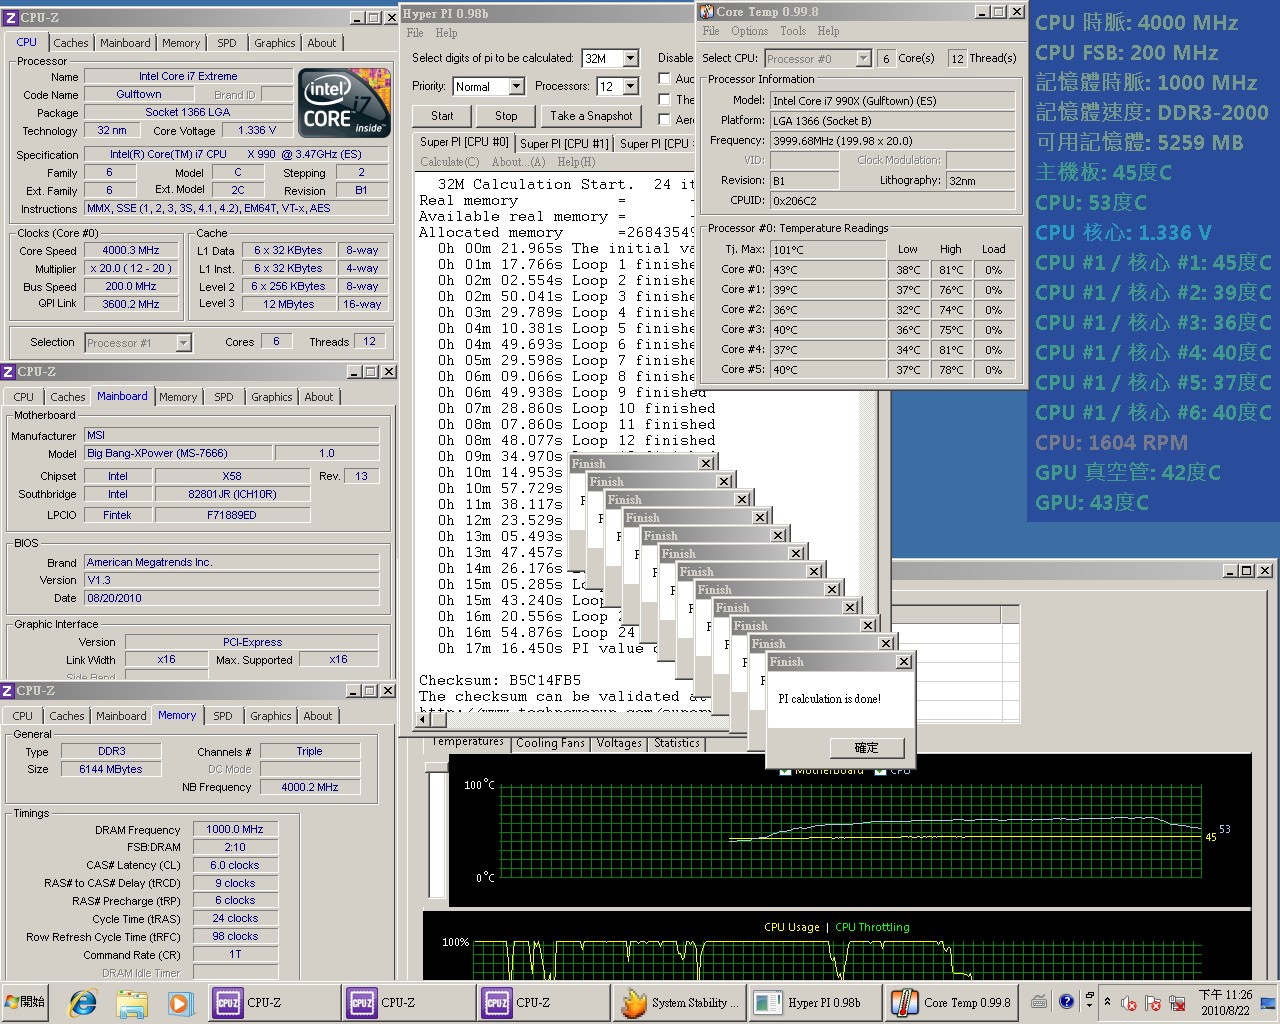The image size is (1280, 1024).
Task: Open Graphics tab in CPU-Z memory Timings window
Action: point(271,716)
